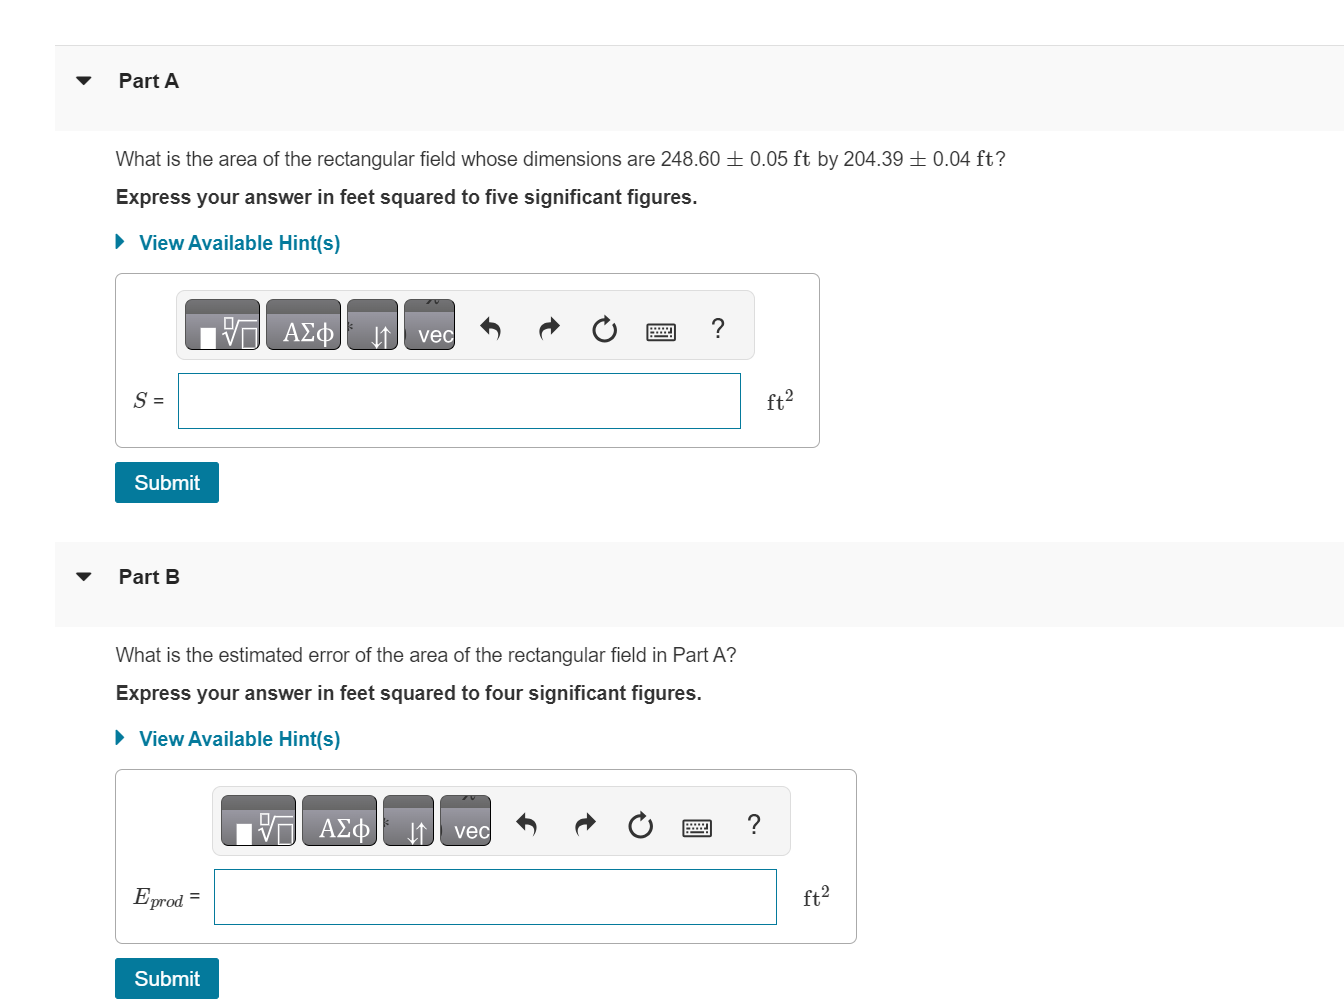This screenshot has width=1344, height=1008.
Task: Collapse the Part A section
Action: click(82, 80)
